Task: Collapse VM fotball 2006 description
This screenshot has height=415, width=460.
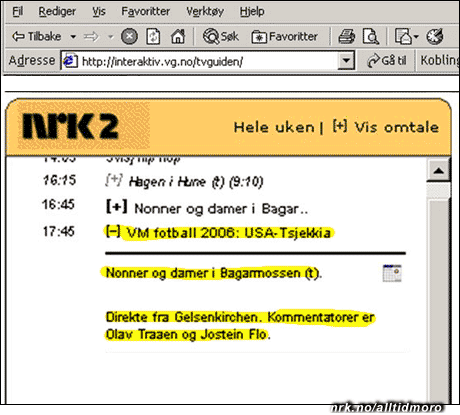Action: click(x=113, y=231)
